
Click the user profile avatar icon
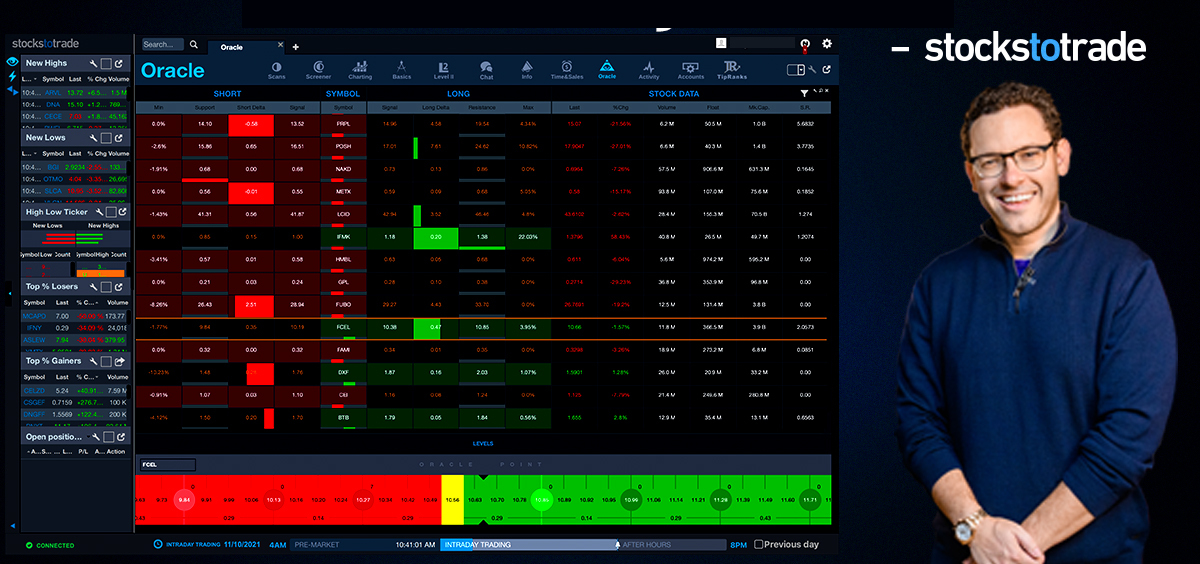pyautogui.click(x=721, y=43)
